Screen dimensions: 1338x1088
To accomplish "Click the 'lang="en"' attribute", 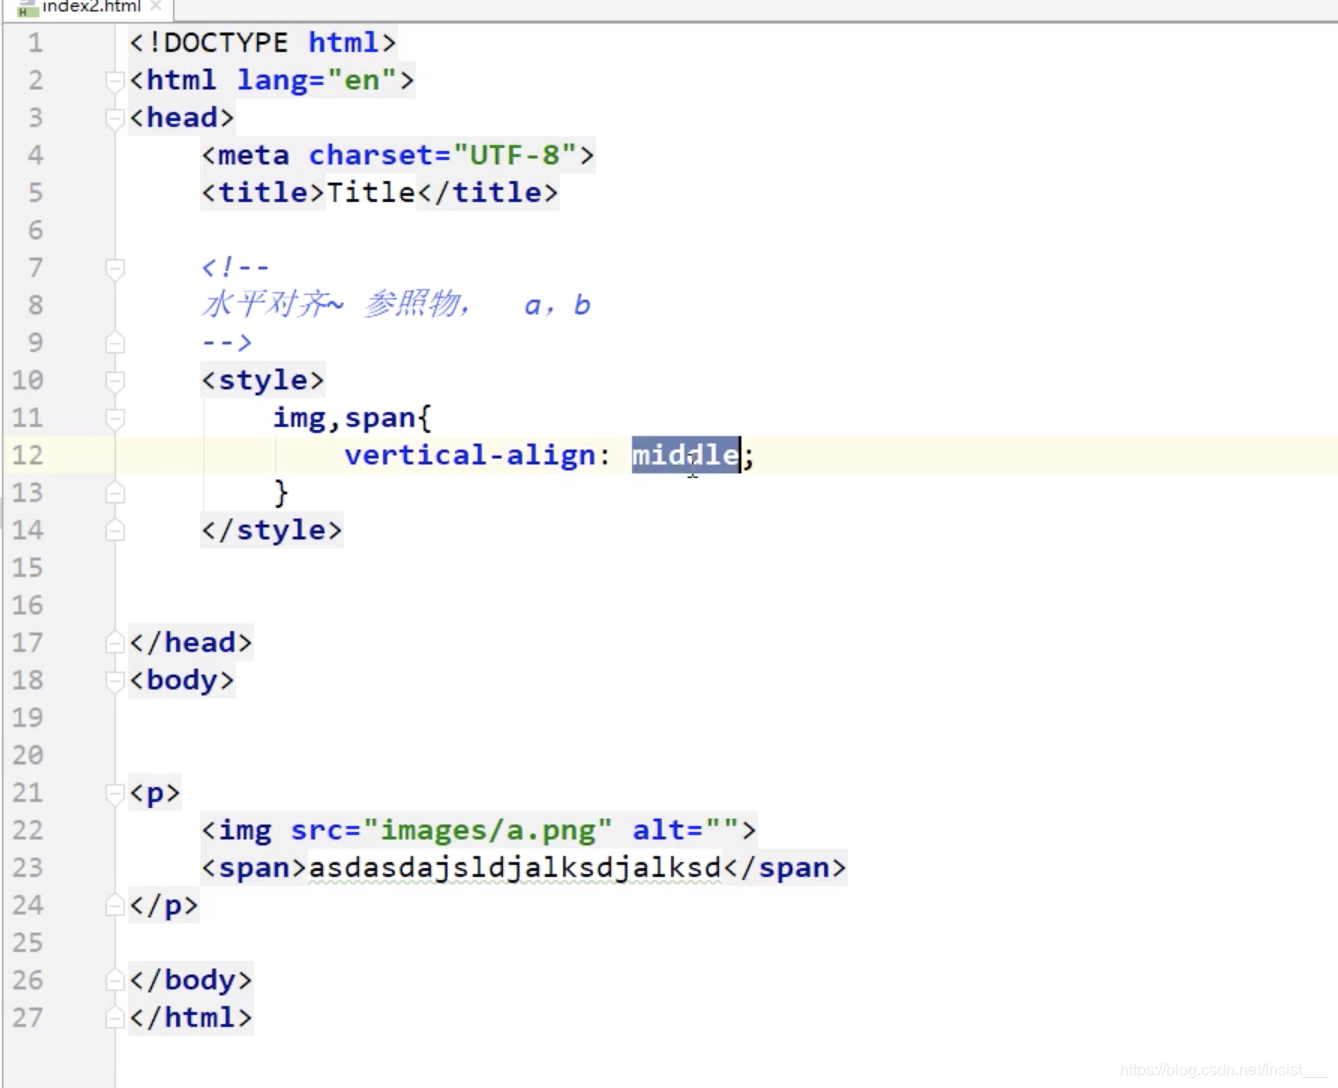I will click(x=317, y=80).
